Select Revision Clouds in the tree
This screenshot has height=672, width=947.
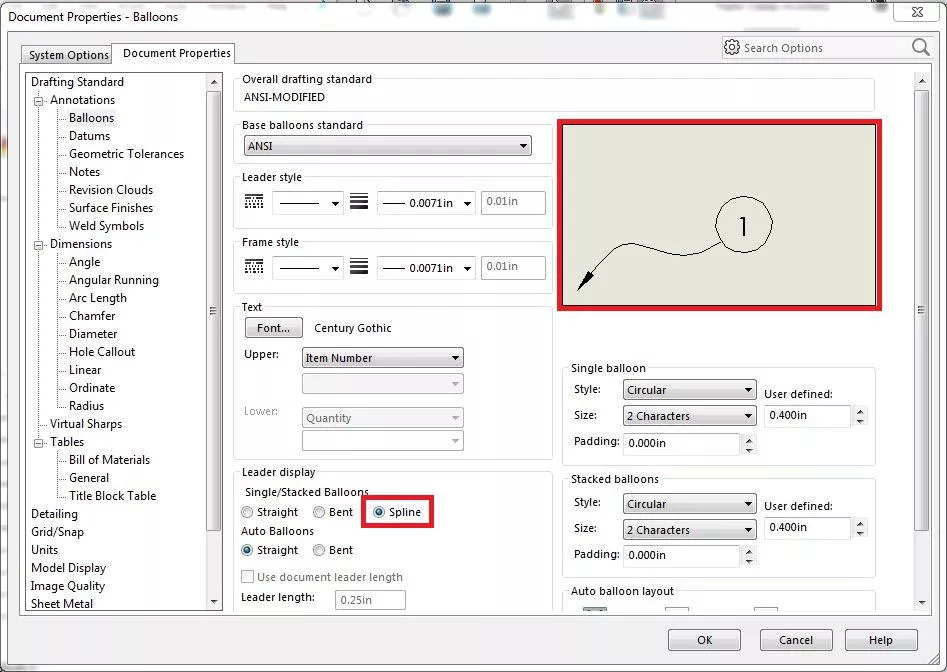coord(111,190)
